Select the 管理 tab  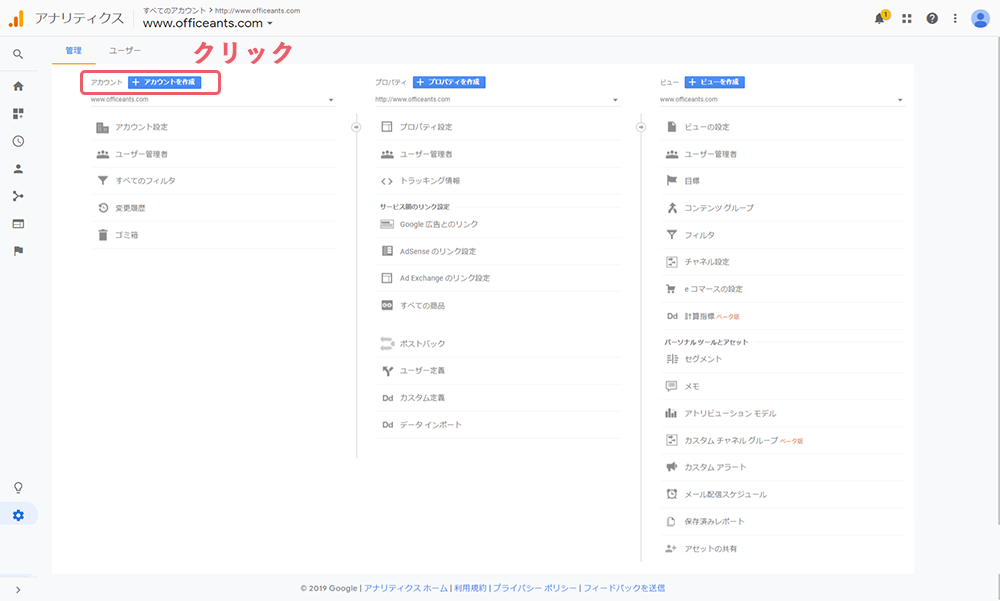coord(74,50)
